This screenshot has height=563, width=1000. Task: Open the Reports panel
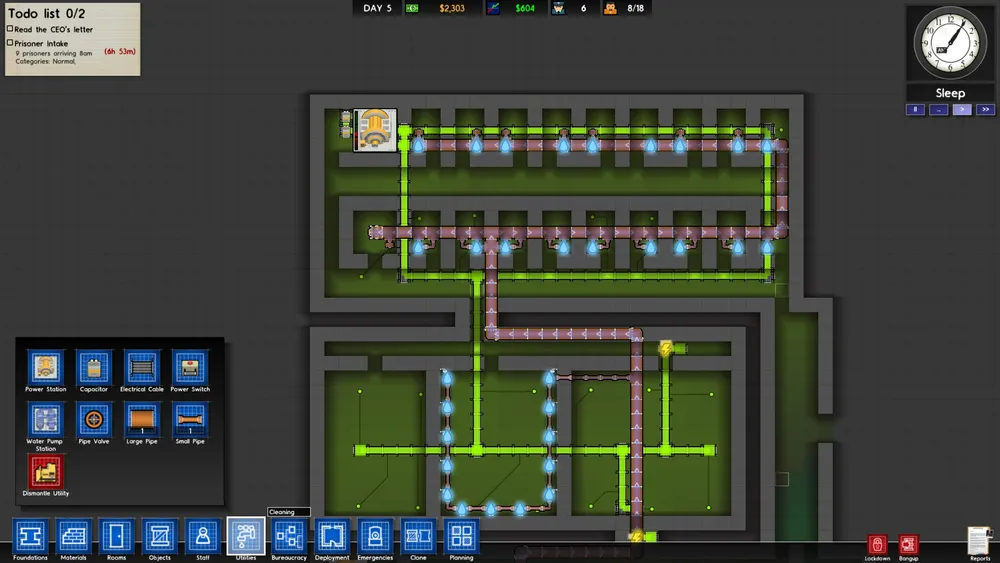click(979, 541)
